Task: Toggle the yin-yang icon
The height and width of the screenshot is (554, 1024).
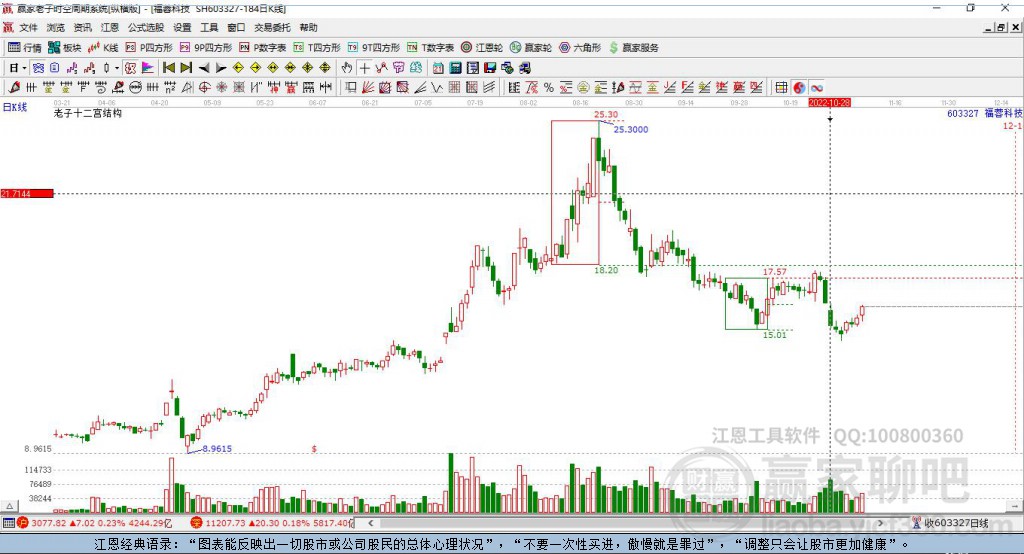Action: pyautogui.click(x=799, y=88)
